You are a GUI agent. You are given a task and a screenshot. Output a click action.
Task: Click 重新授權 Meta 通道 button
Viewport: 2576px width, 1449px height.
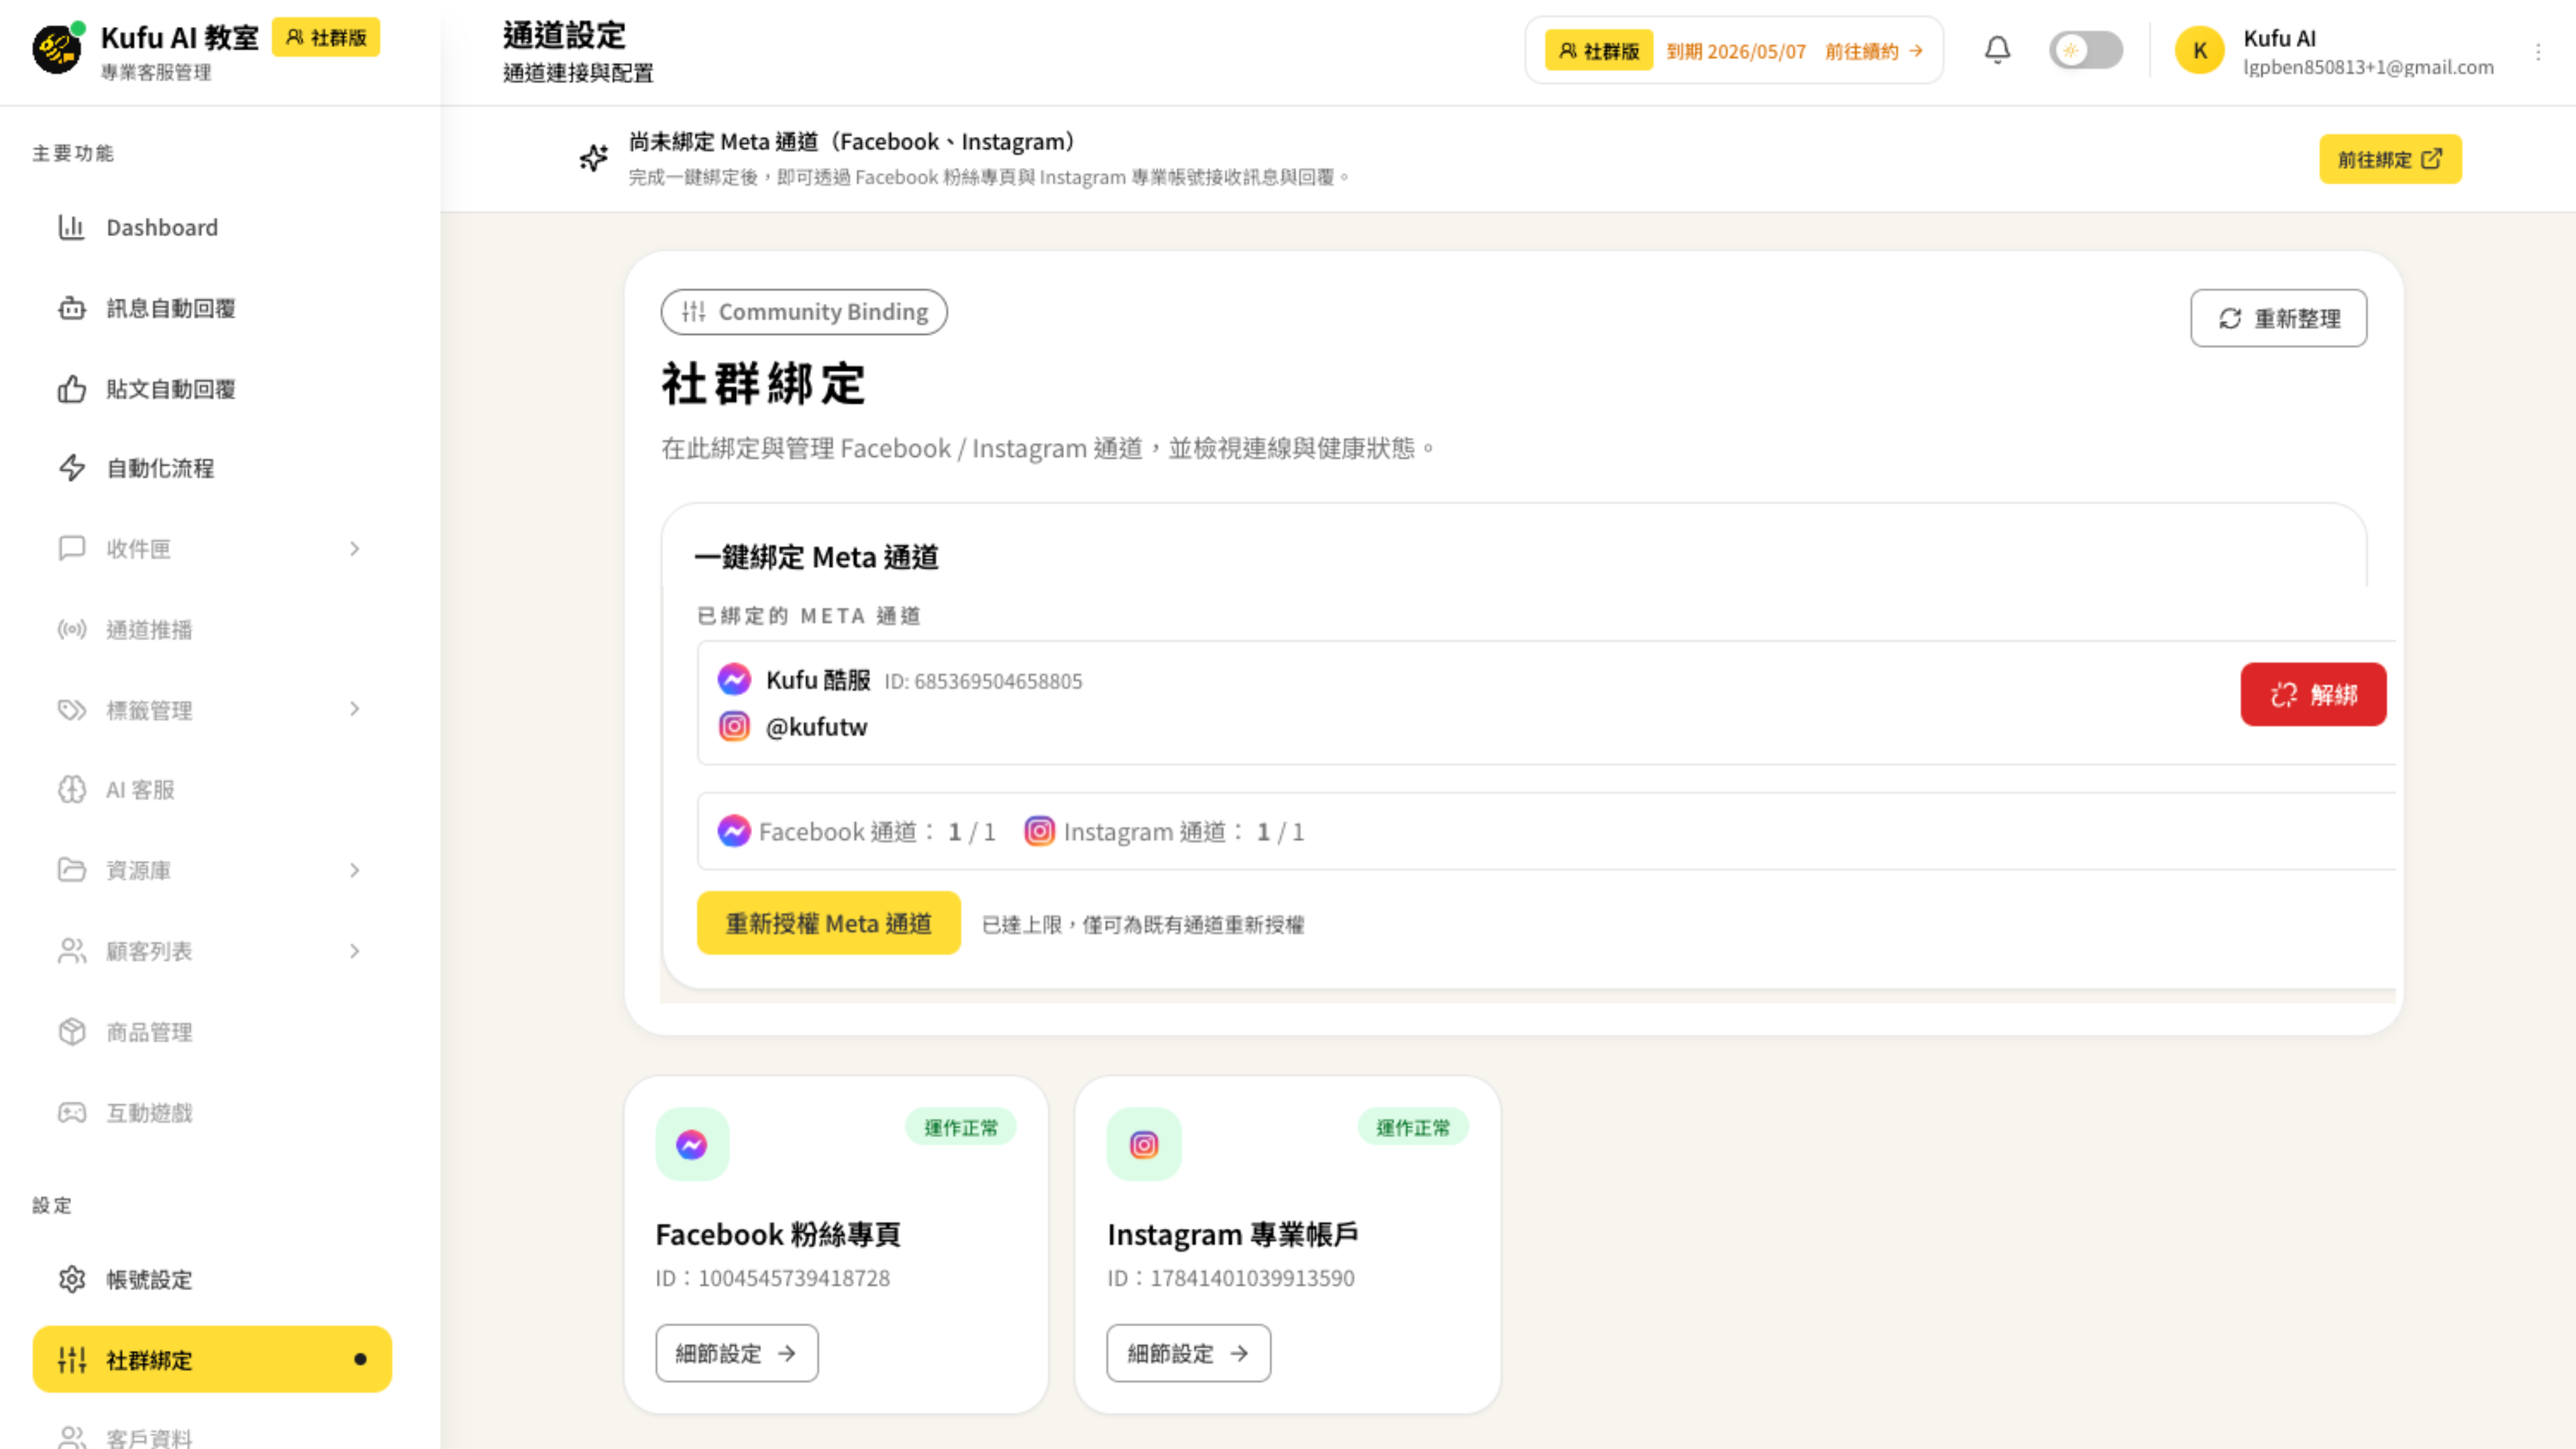829,923
